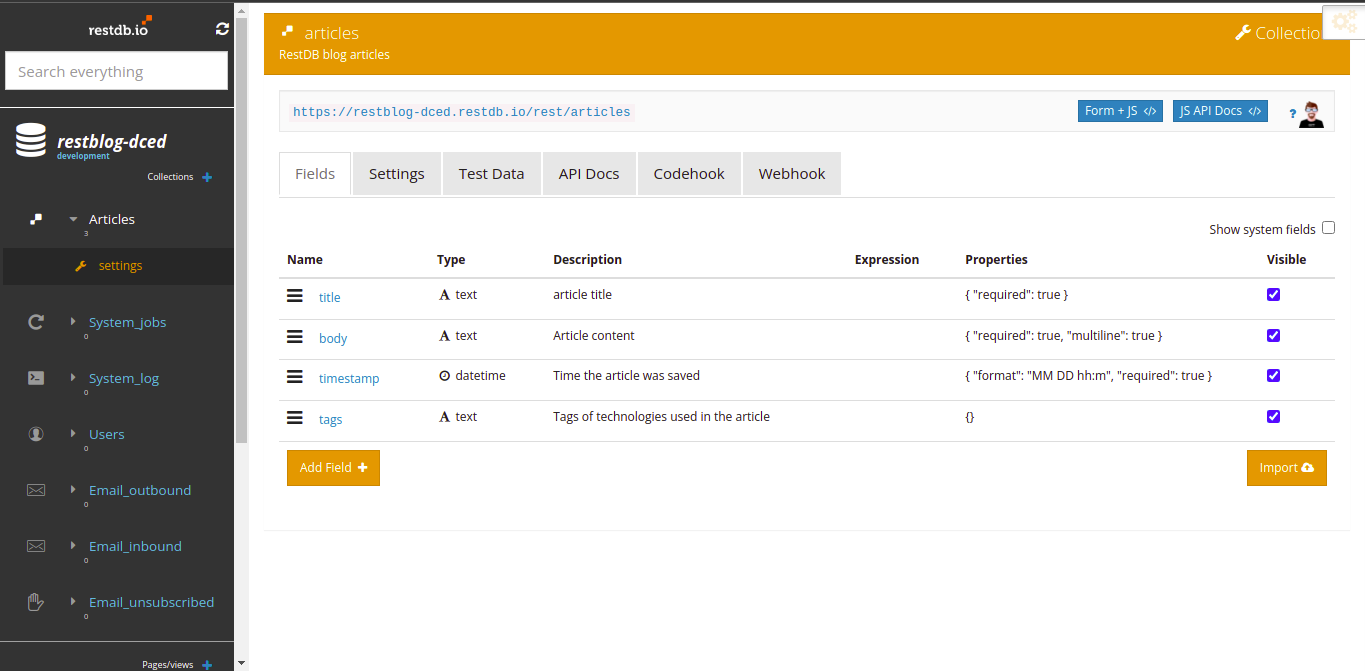The height and width of the screenshot is (671, 1365).
Task: Toggle Show system fields checkbox
Action: 1328,228
